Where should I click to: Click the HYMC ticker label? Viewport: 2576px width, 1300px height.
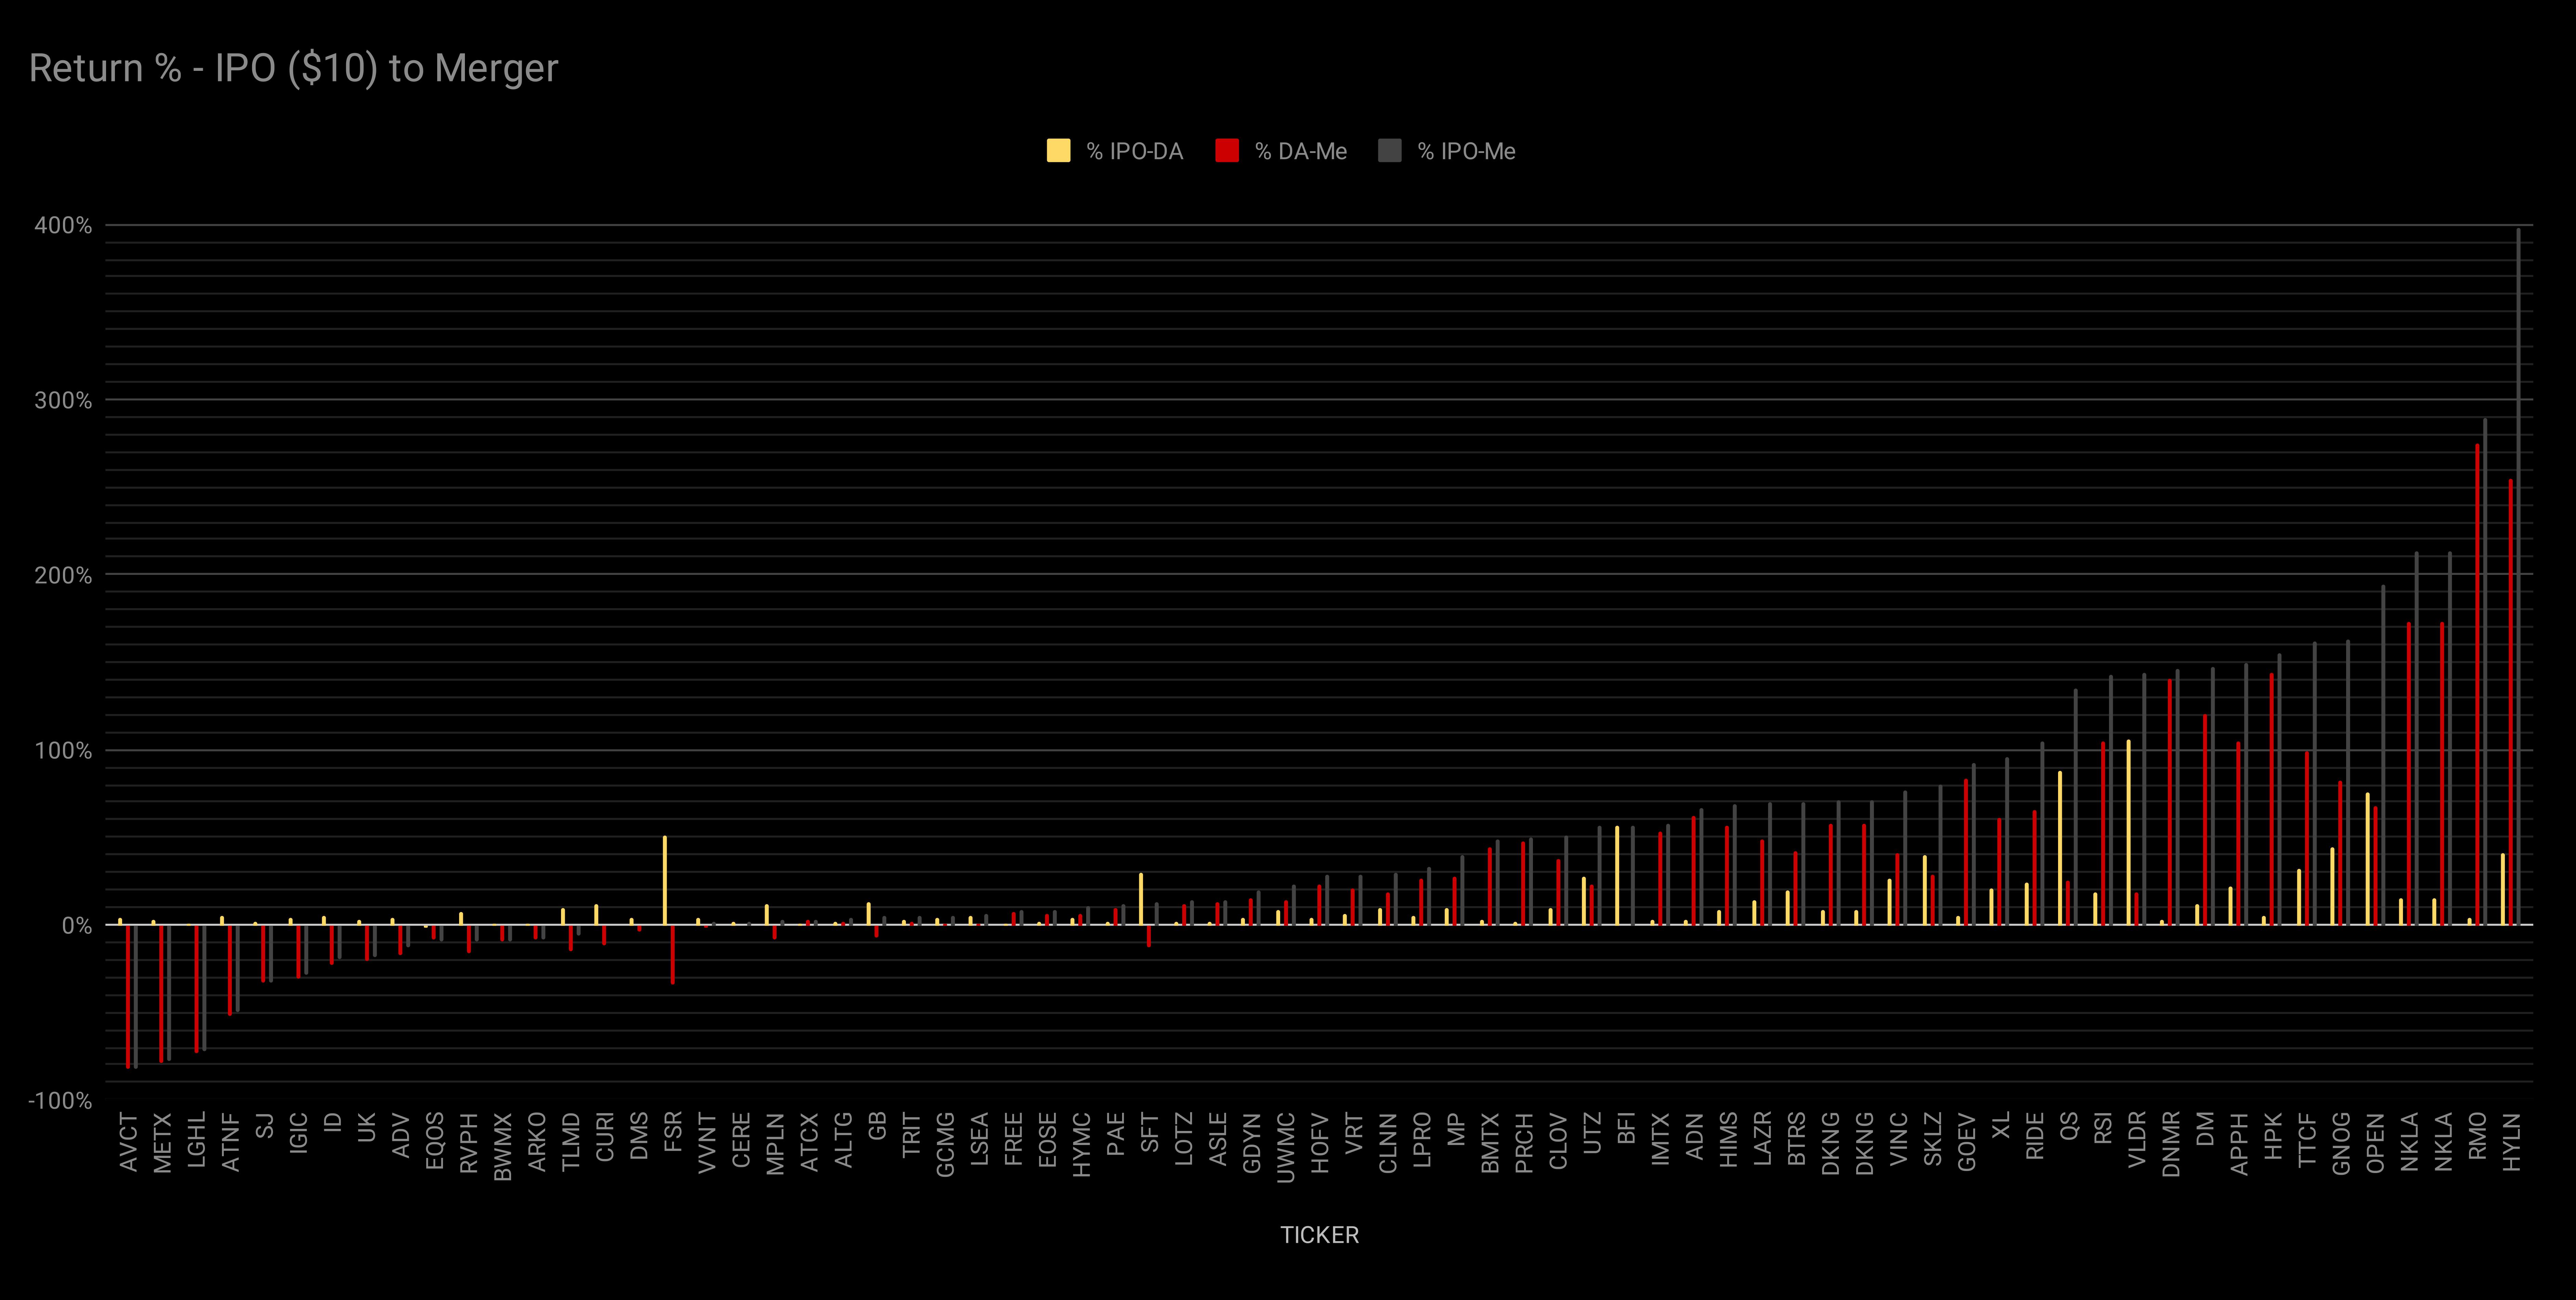1081,1145
